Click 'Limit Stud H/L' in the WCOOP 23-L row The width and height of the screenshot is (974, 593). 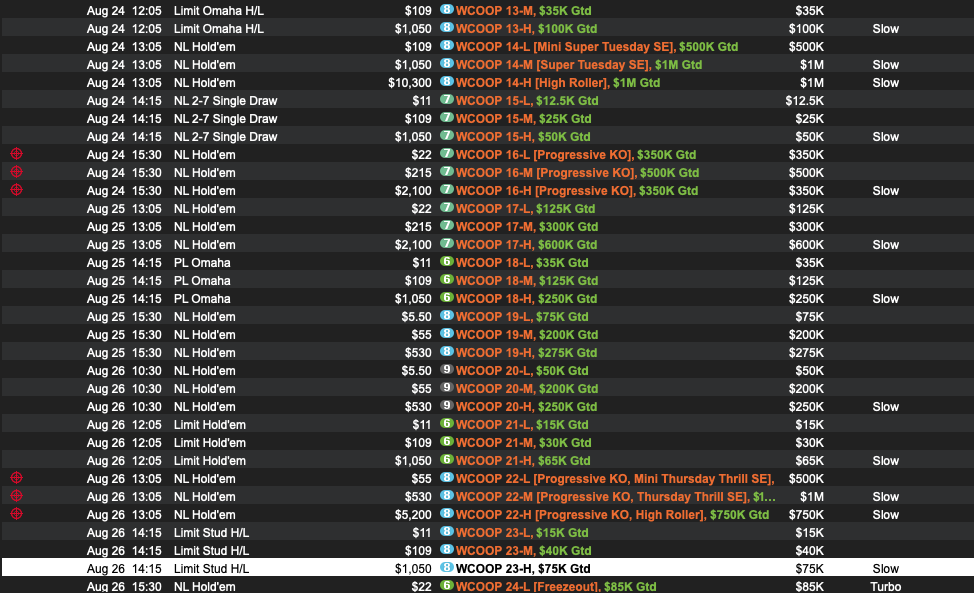coord(211,533)
